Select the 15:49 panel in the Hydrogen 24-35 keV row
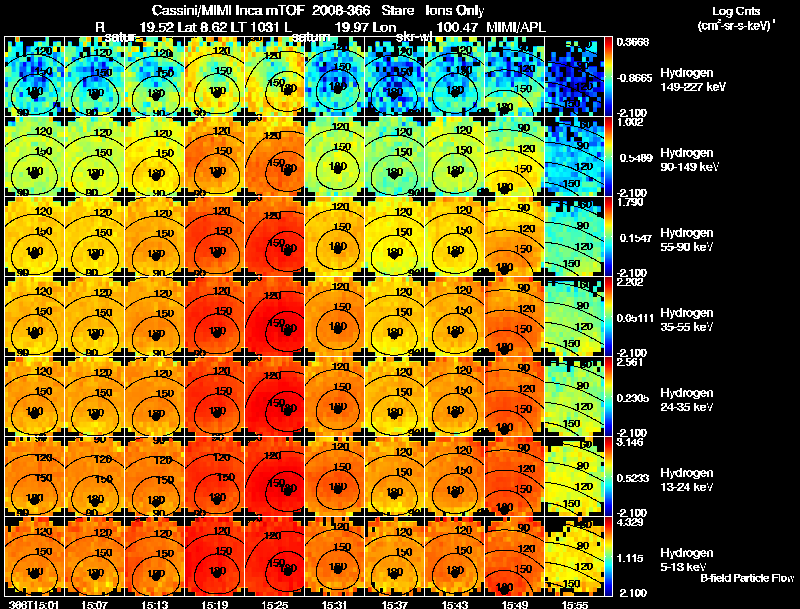Viewport: 800px width, 609px height. point(515,397)
